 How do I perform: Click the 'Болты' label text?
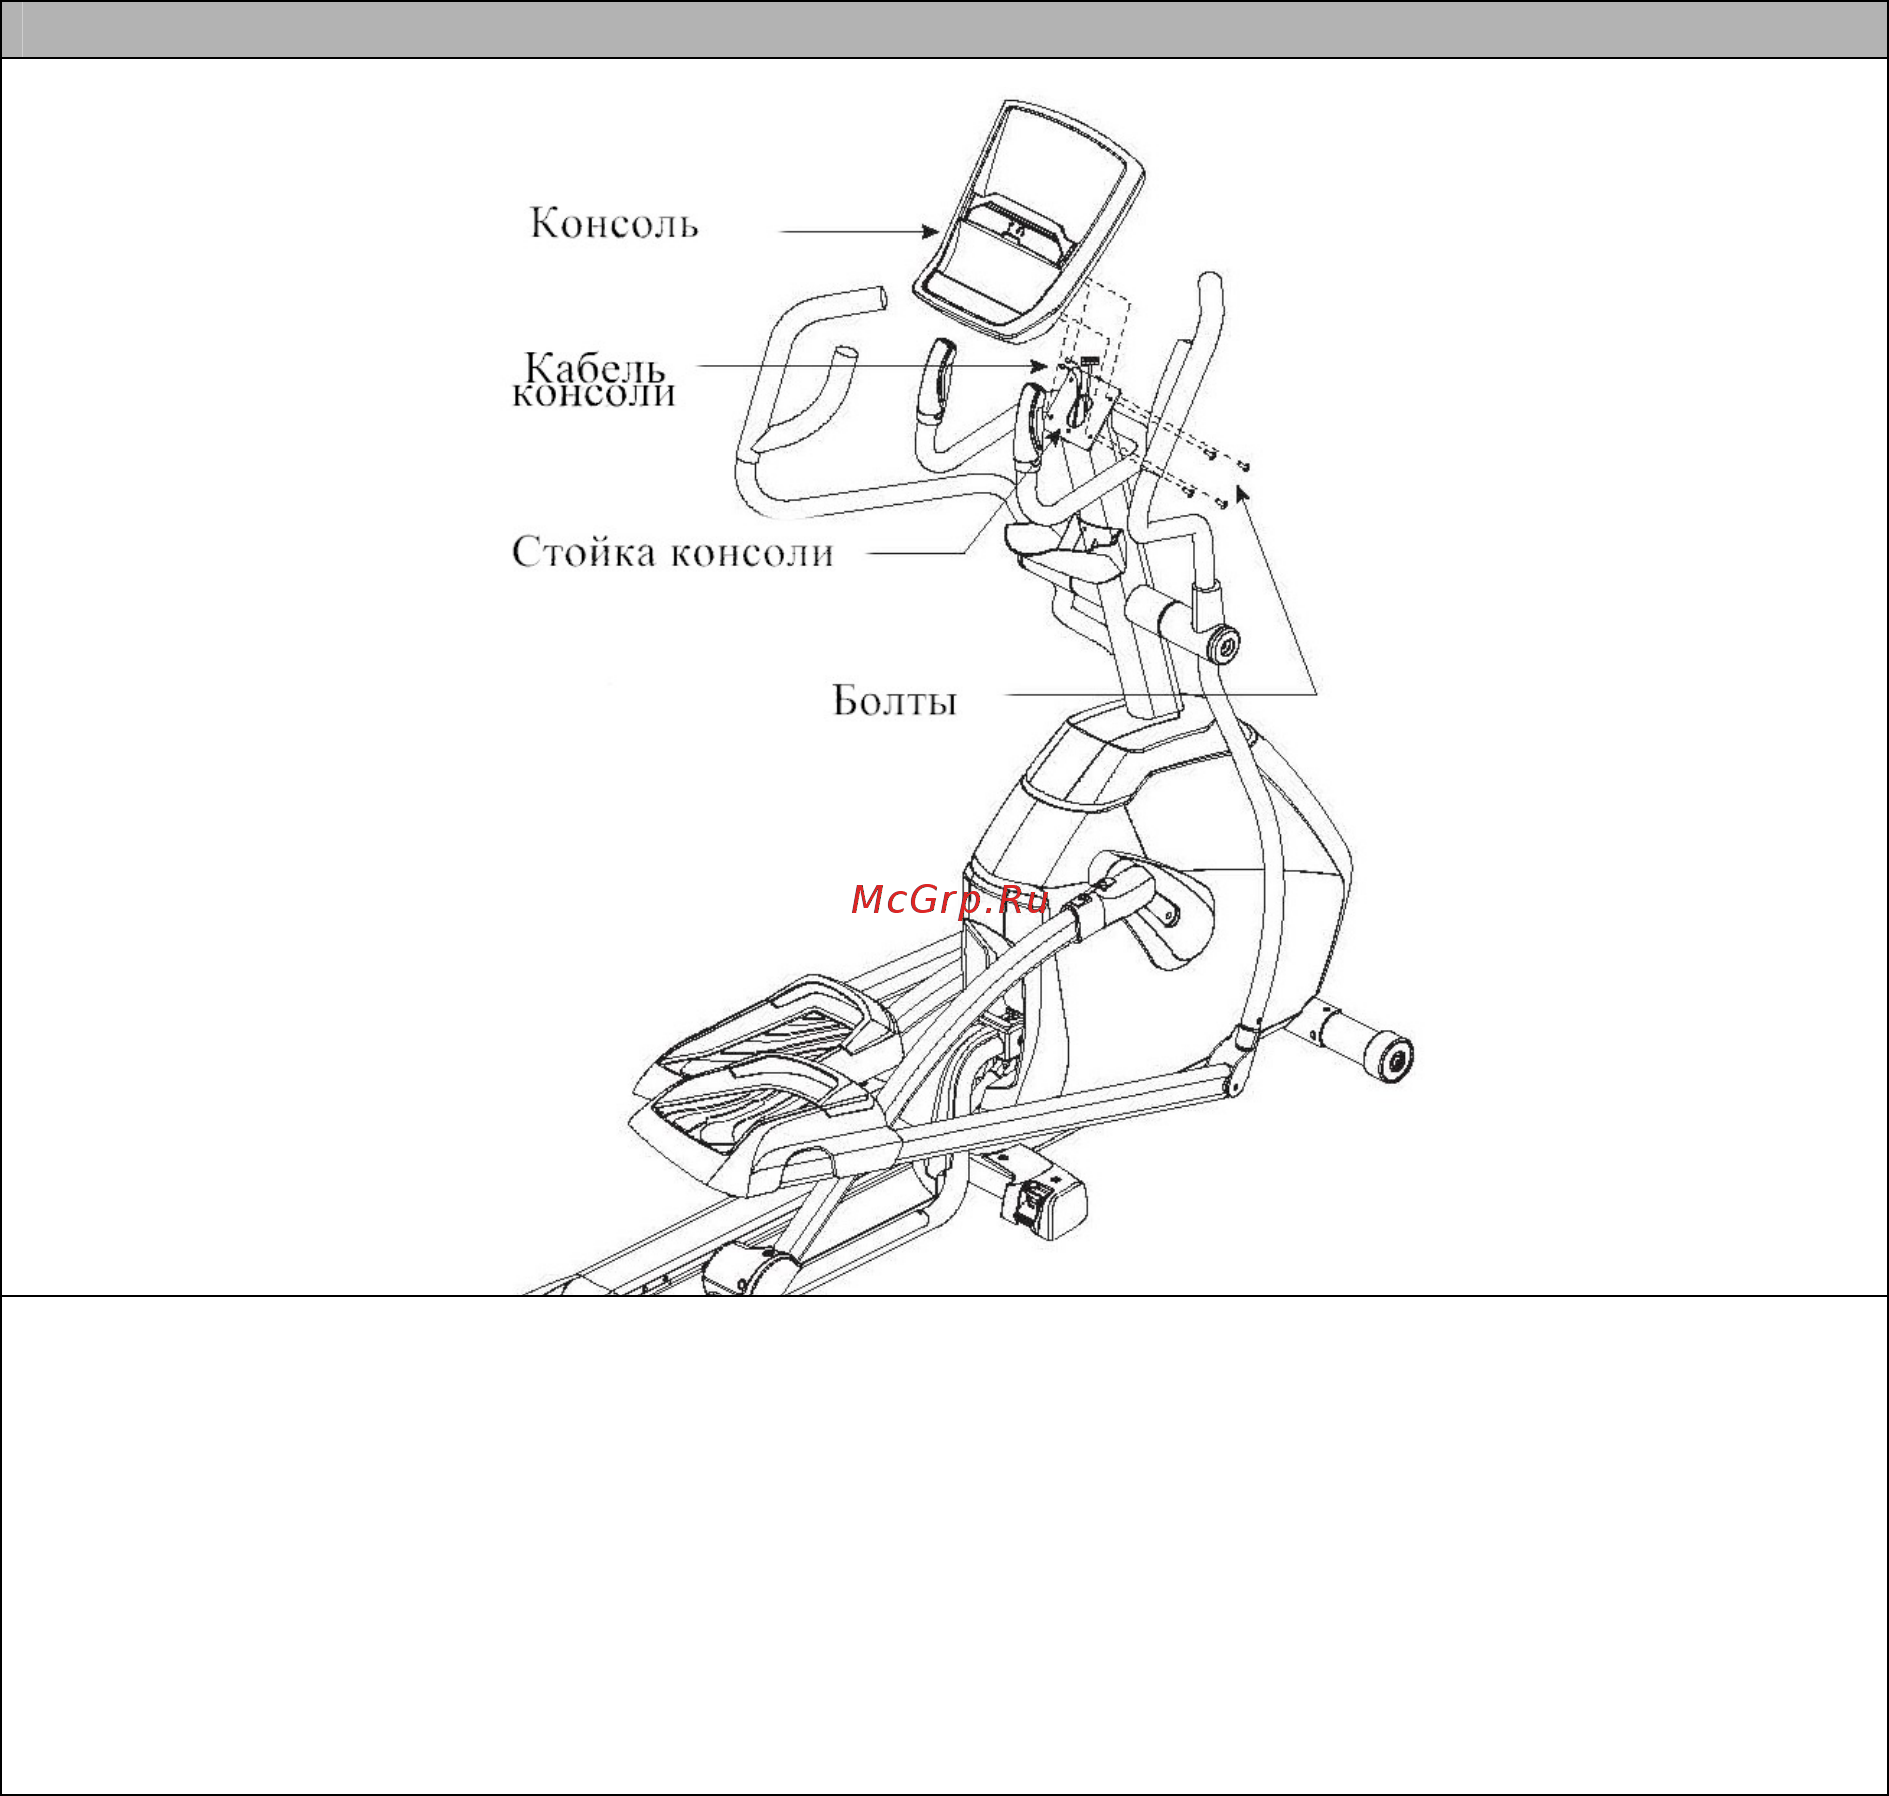[895, 700]
